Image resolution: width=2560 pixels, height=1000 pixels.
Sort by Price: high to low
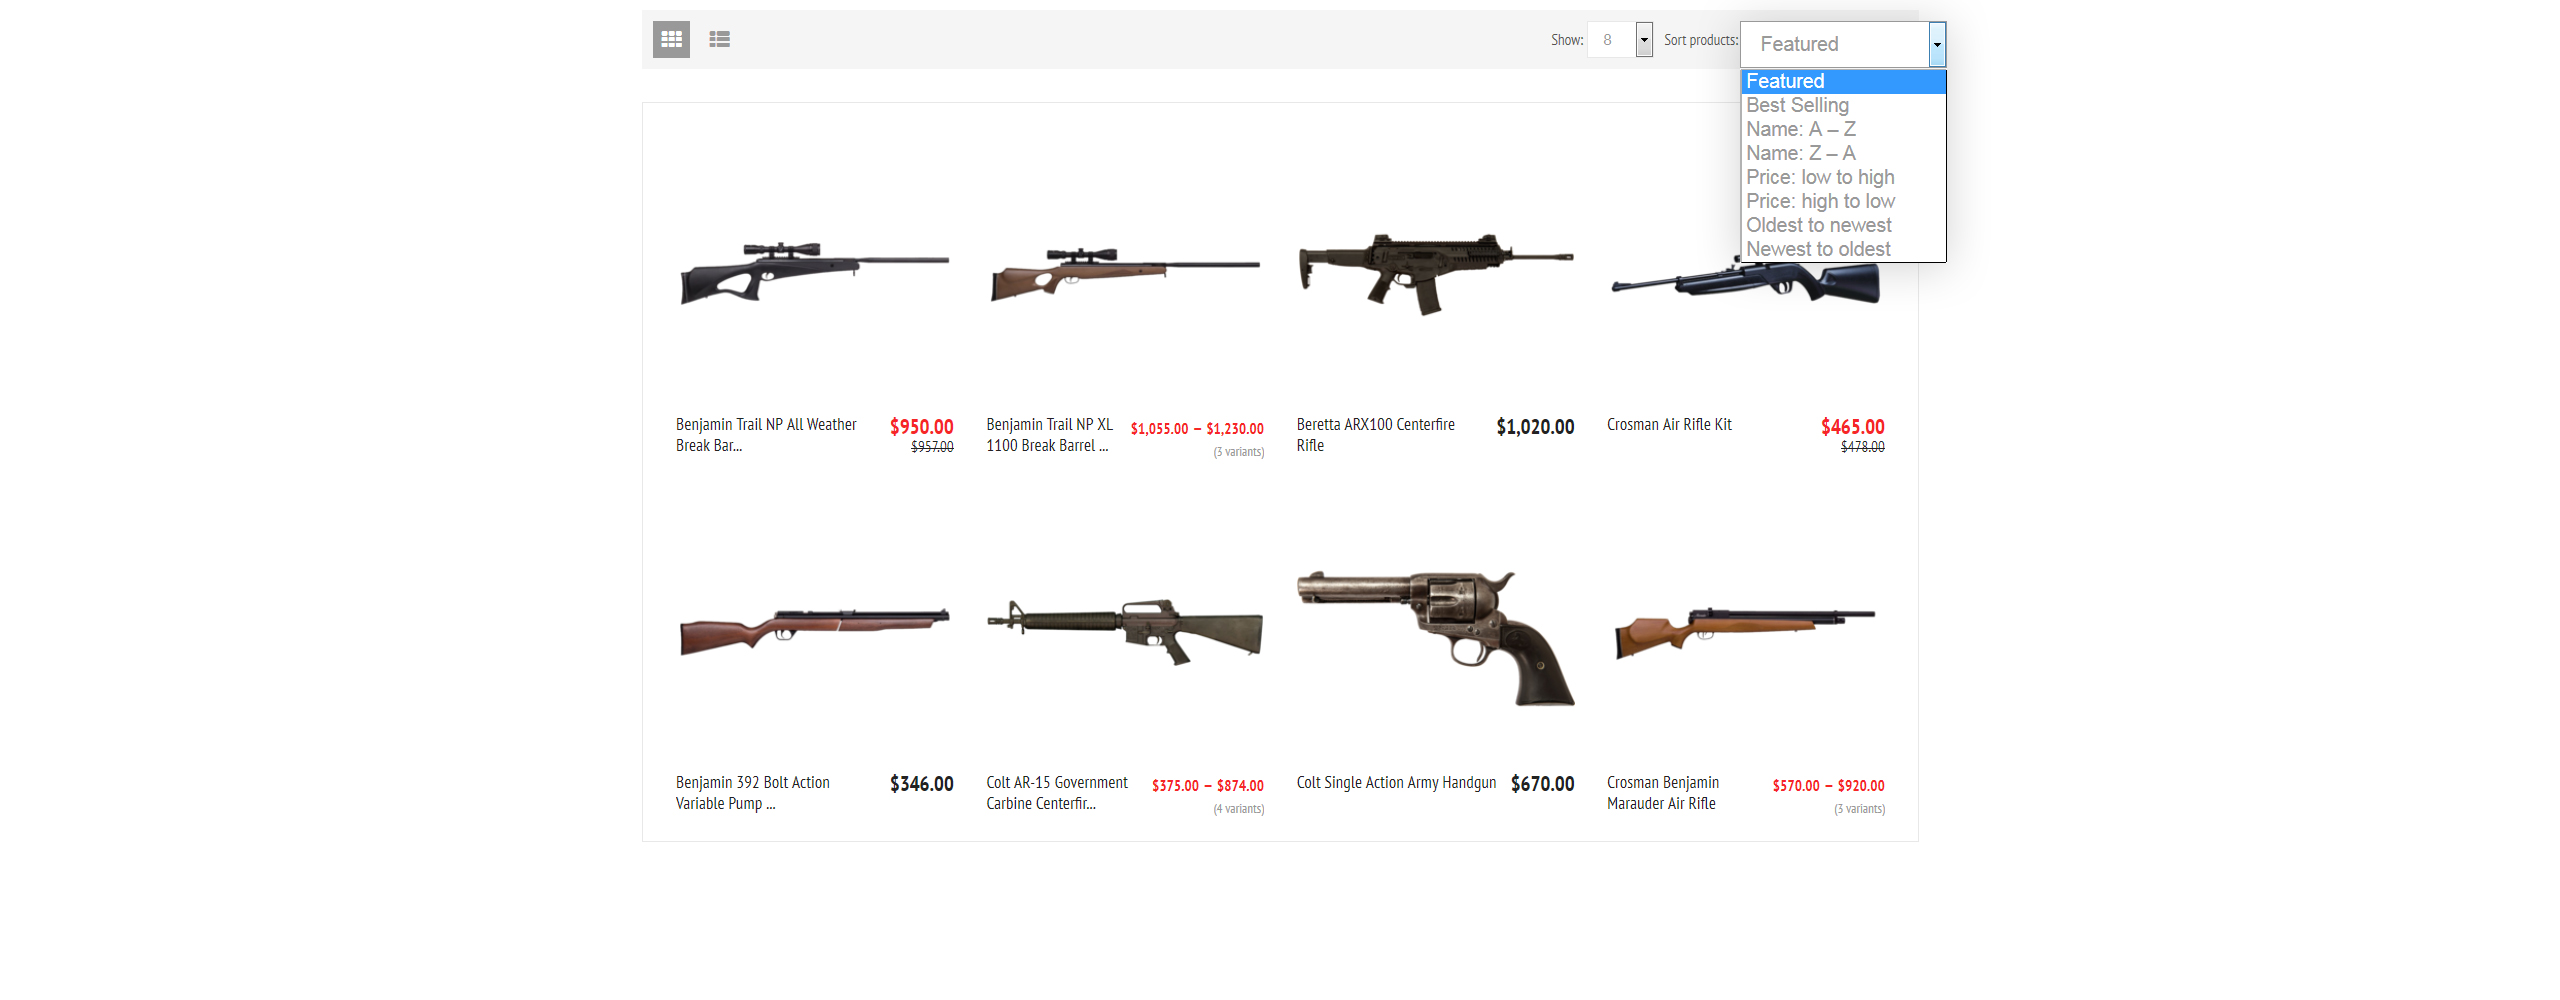pyautogui.click(x=1843, y=201)
